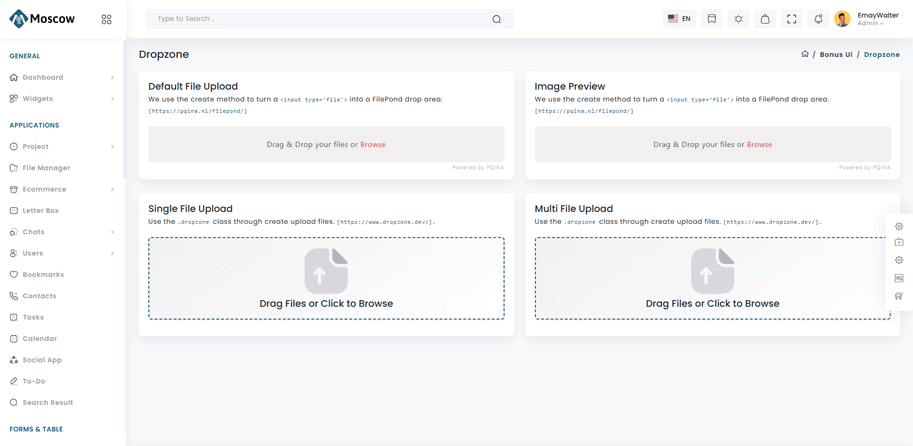Click the Ecommerce icon in sidebar

click(14, 189)
